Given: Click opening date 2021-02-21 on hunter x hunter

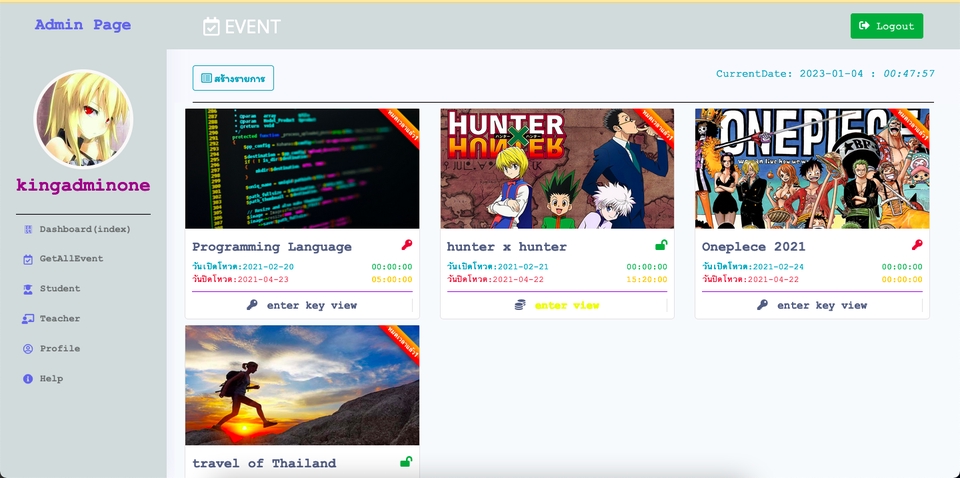Looking at the screenshot, I should (523, 267).
